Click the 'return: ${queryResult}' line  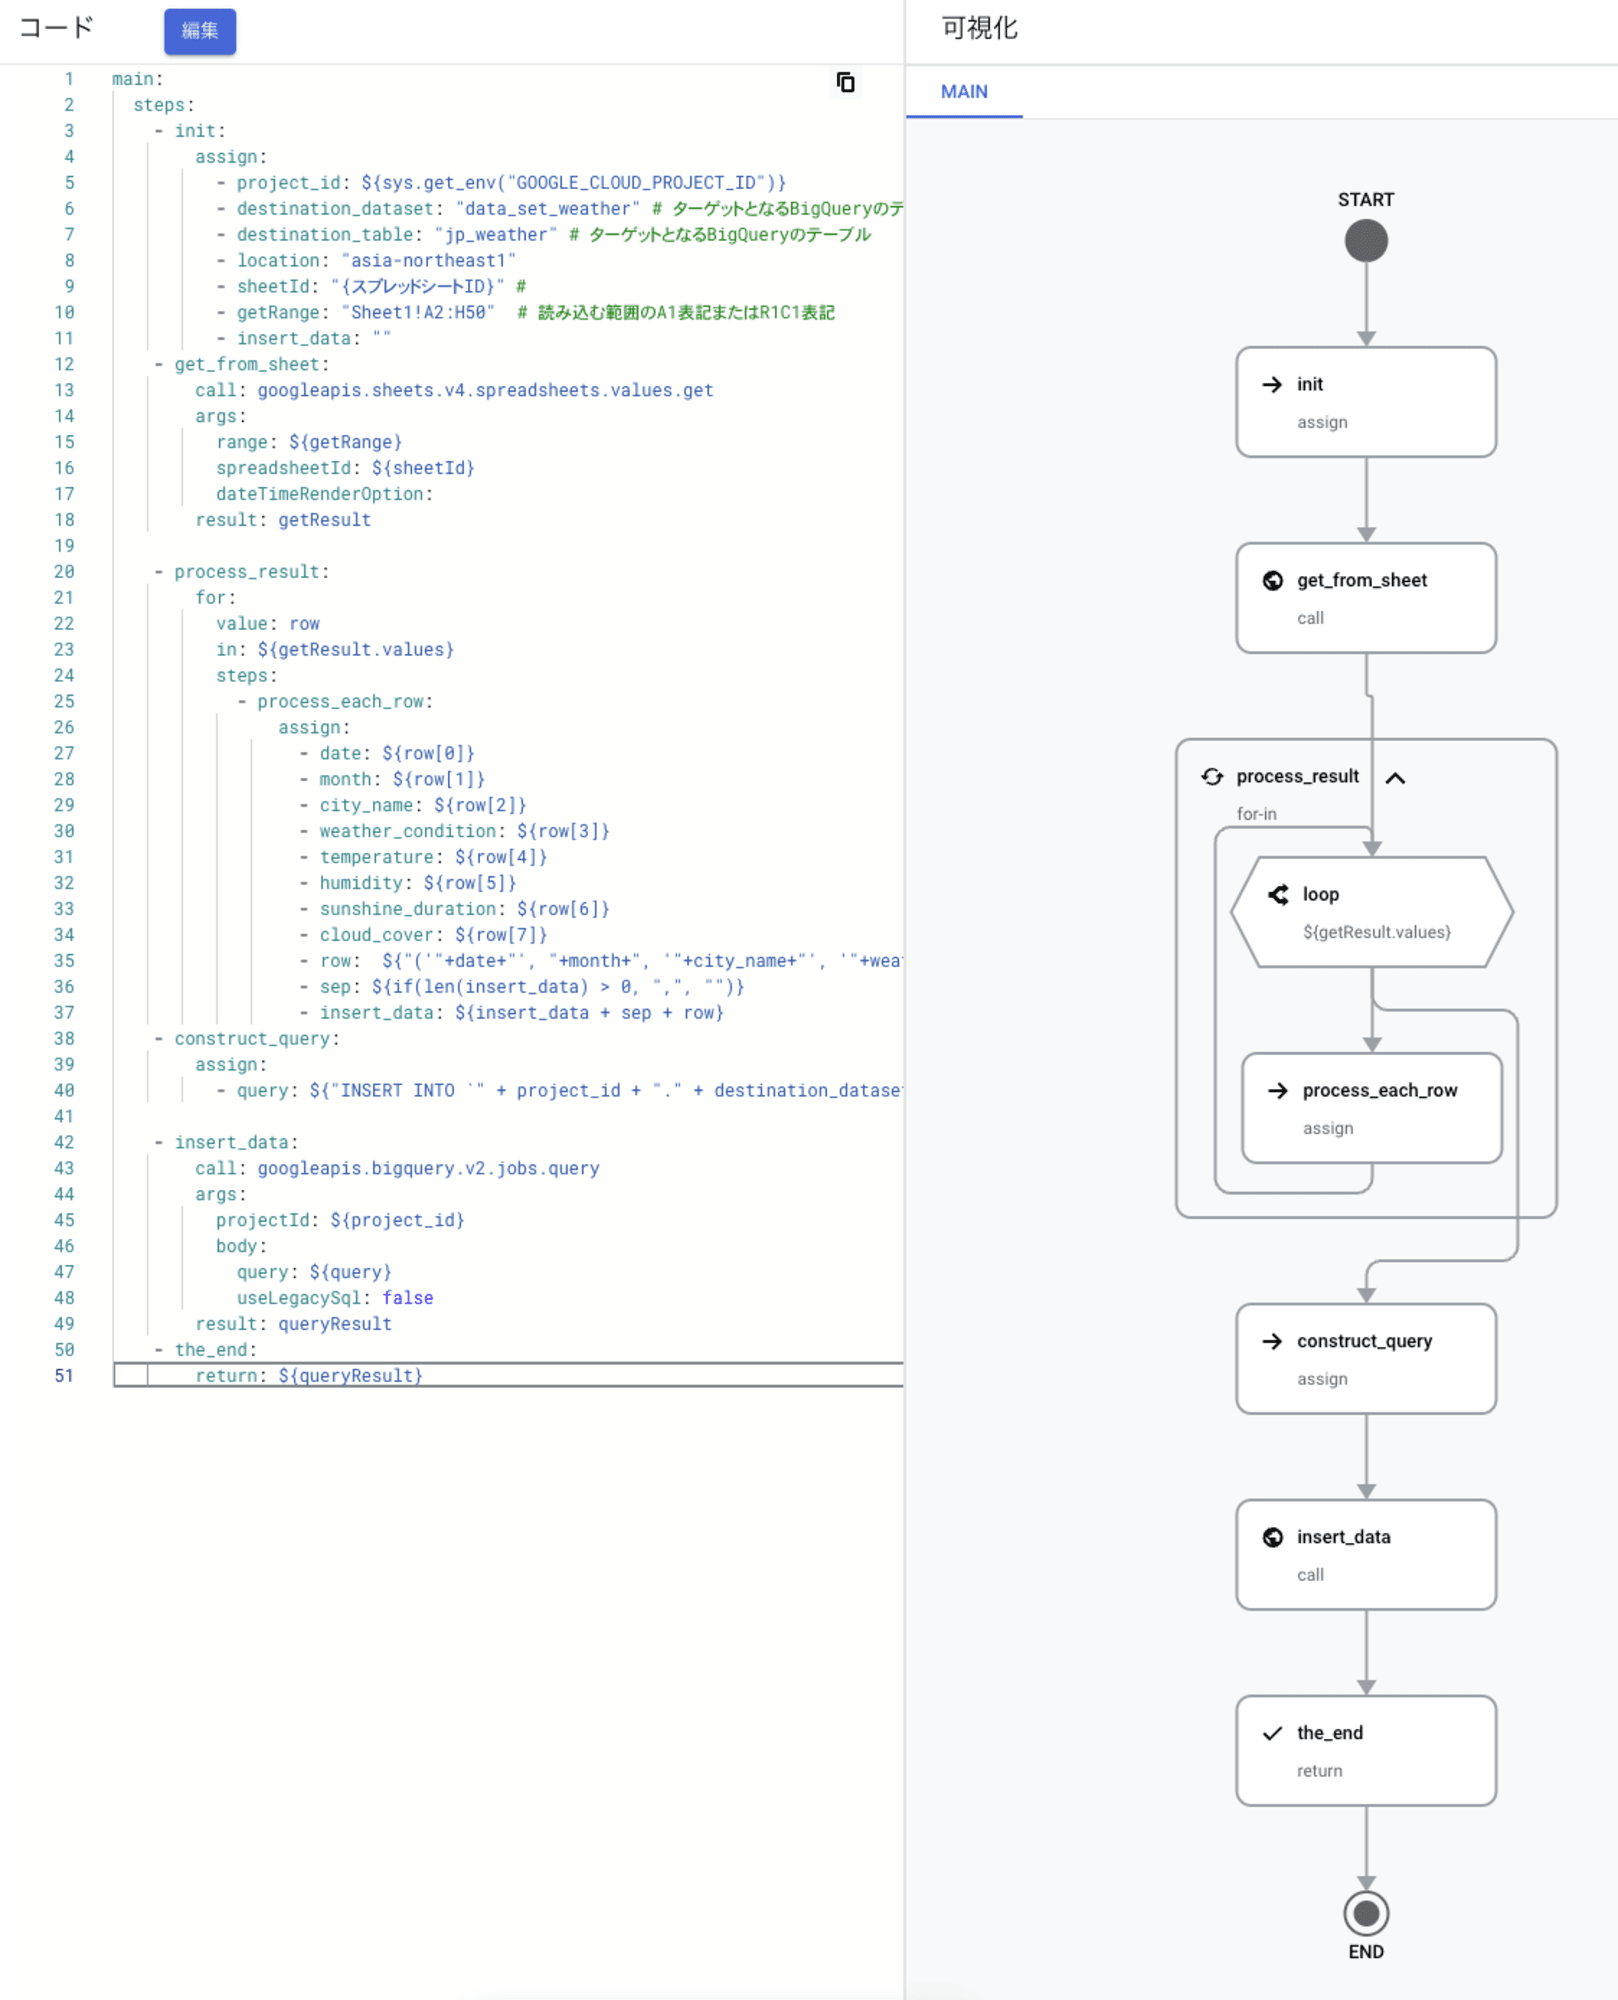pos(309,1376)
